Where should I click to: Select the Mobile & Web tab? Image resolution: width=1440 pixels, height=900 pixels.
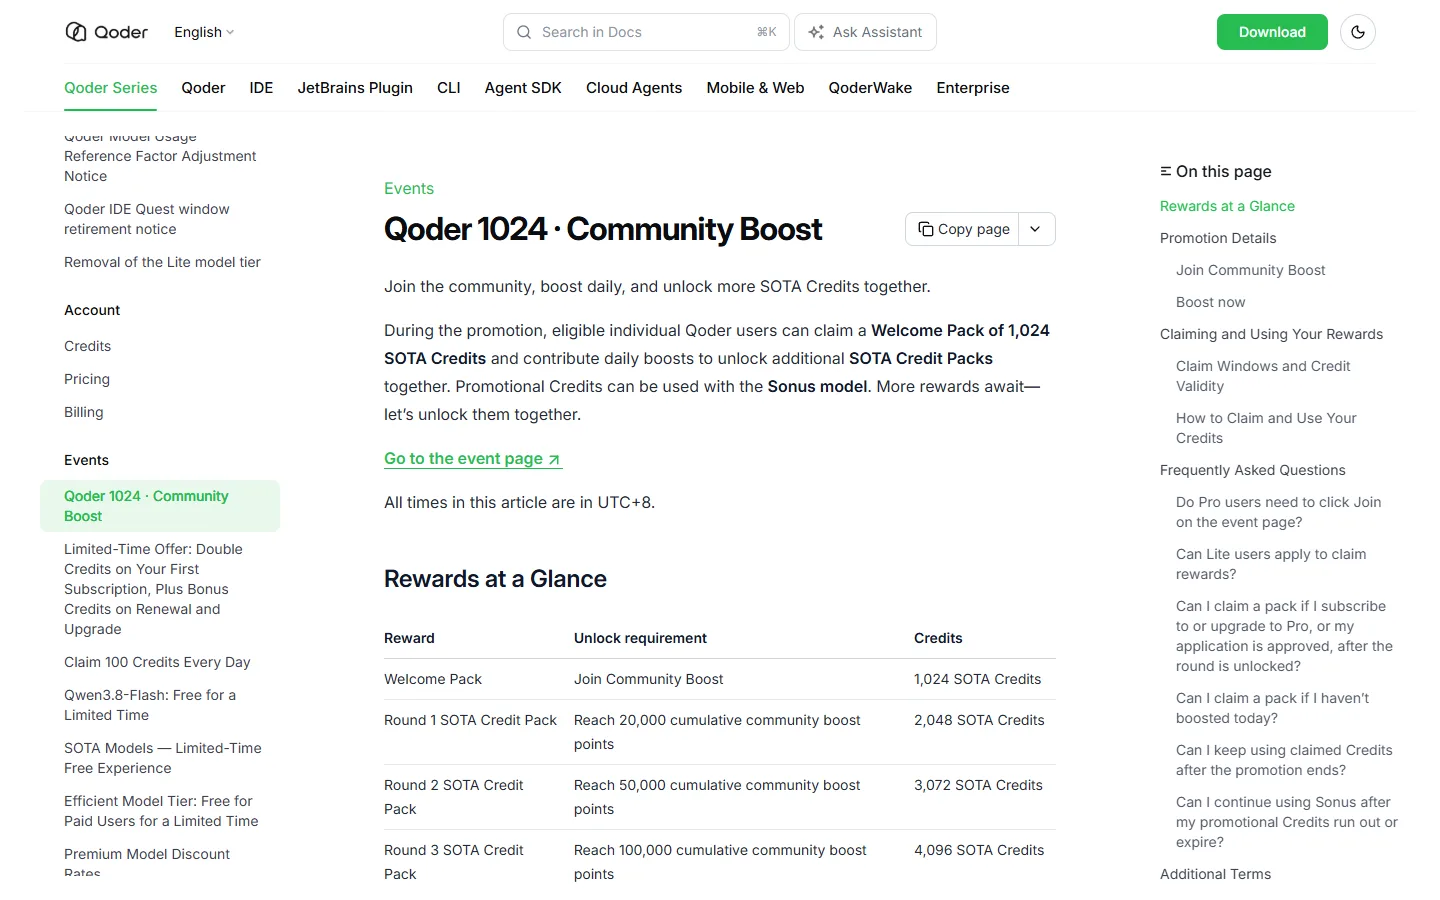click(755, 88)
